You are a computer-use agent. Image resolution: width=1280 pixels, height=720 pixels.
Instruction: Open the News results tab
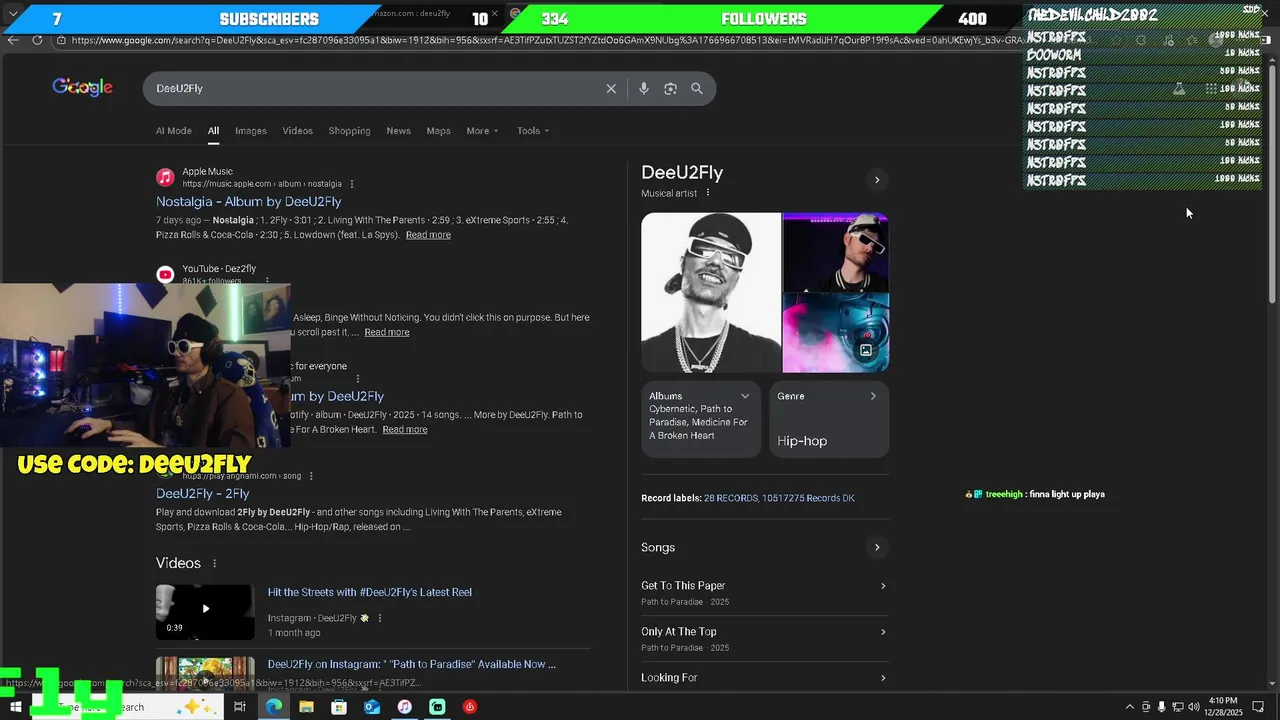coord(398,131)
